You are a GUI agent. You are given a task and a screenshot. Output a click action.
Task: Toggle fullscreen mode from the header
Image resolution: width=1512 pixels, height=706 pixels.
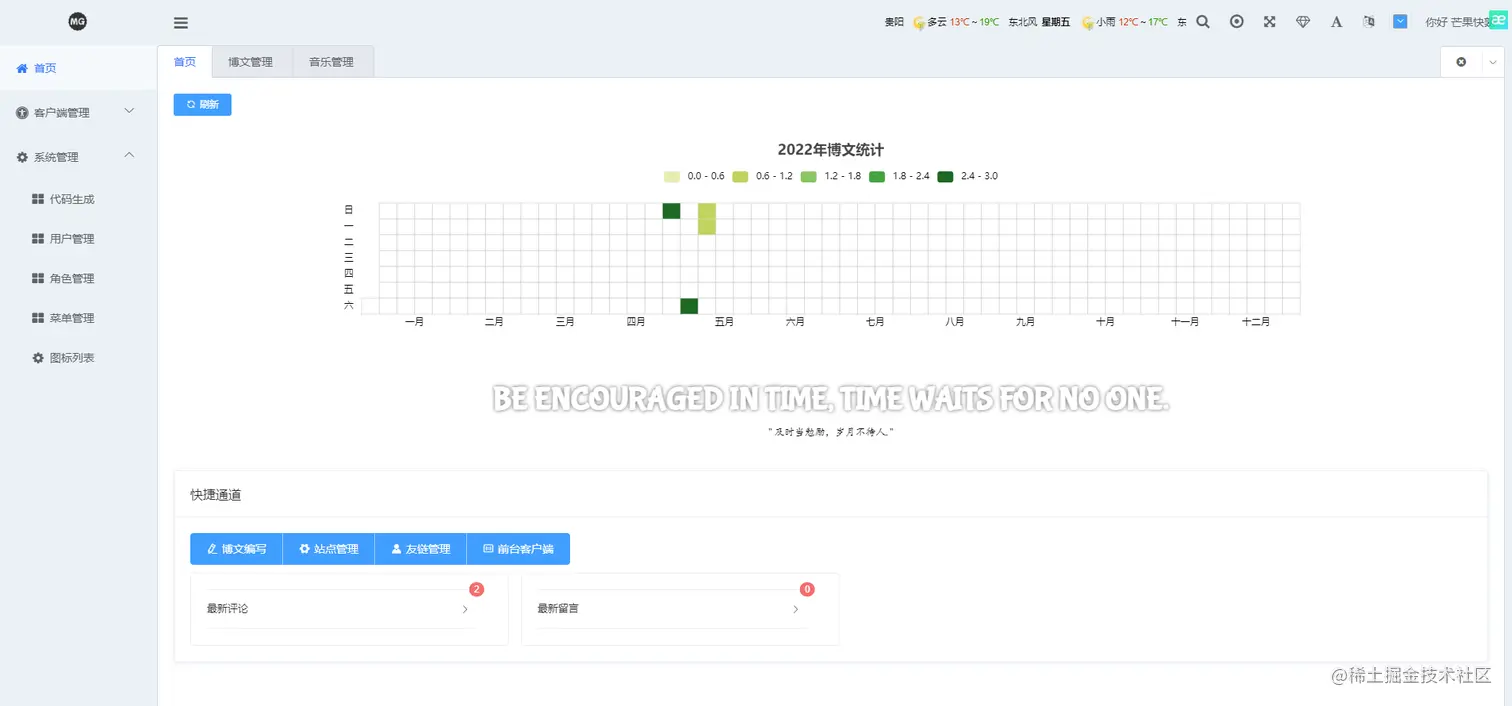tap(1269, 20)
